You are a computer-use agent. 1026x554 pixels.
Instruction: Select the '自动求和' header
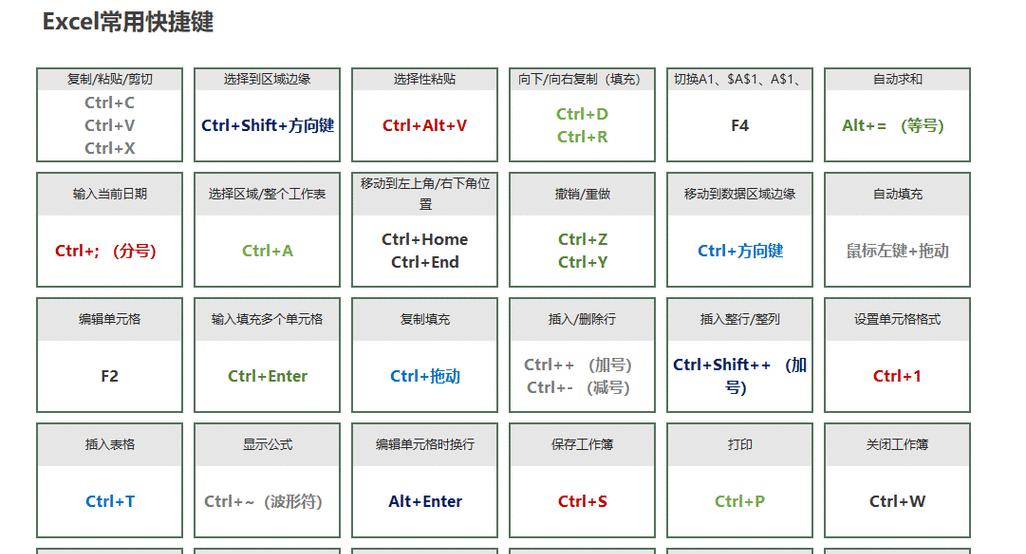[x=897, y=79]
